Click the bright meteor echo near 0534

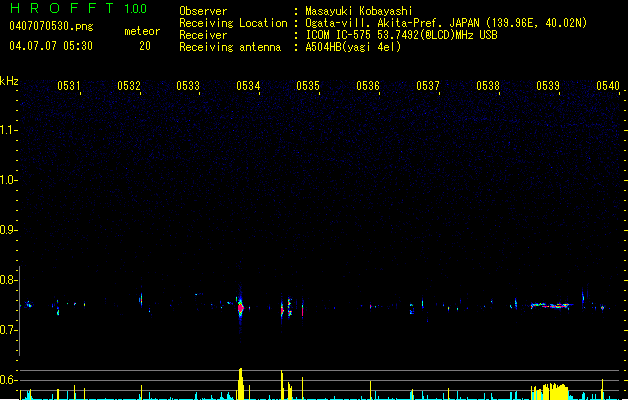(x=240, y=308)
